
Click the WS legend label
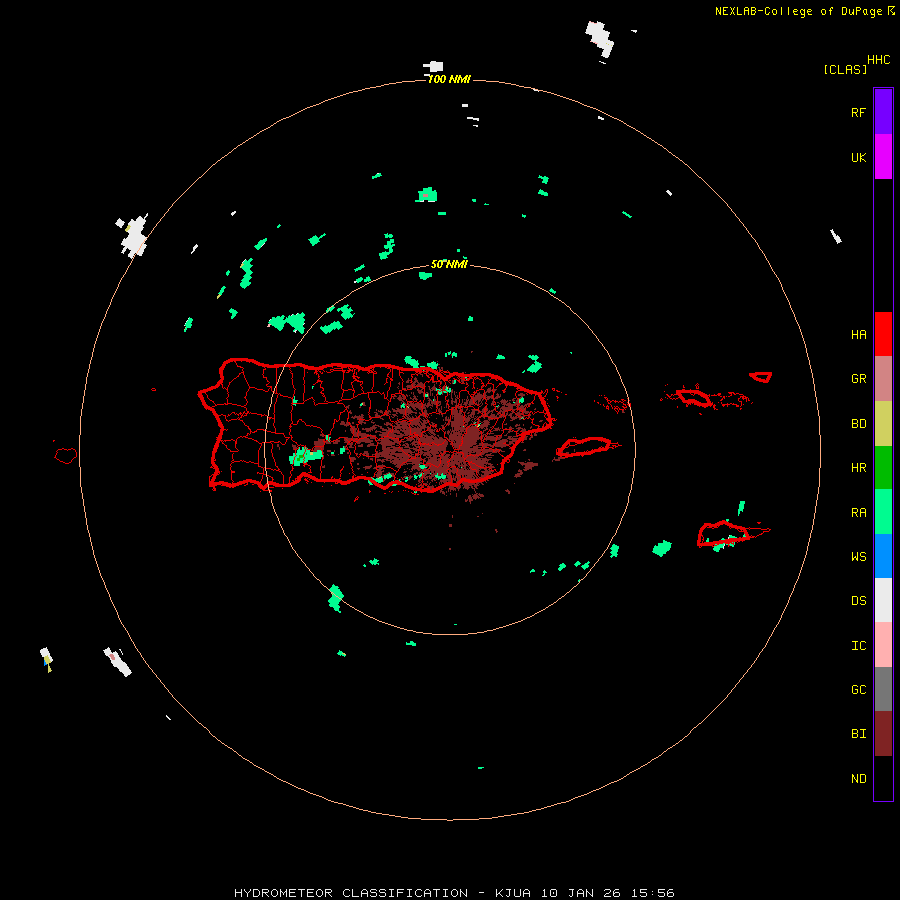click(858, 556)
